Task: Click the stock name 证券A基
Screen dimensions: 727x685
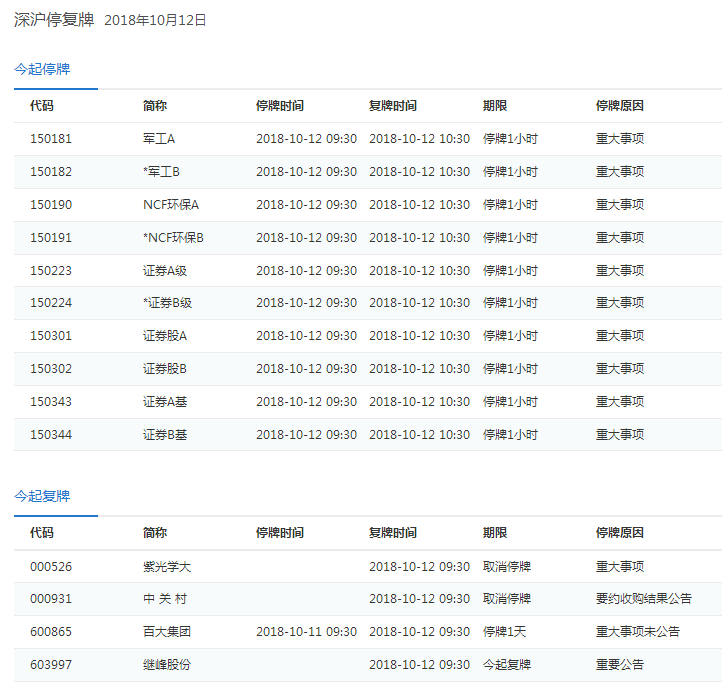Action: tap(166, 402)
